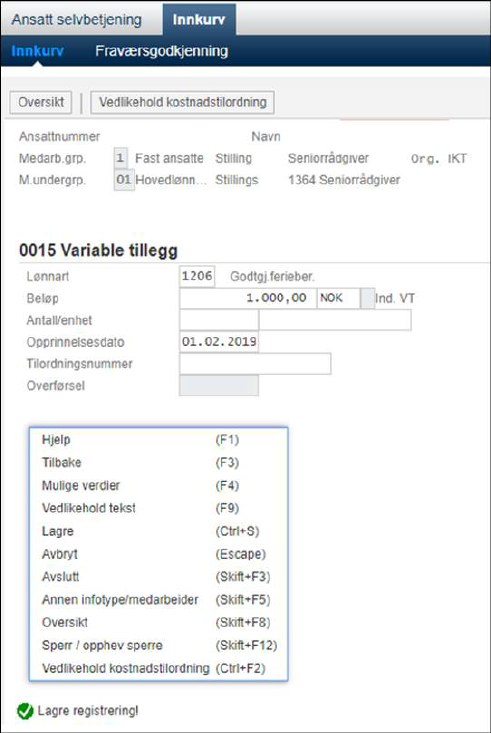Click the Lønnart field showing 1206
491x733 pixels.
click(x=197, y=276)
